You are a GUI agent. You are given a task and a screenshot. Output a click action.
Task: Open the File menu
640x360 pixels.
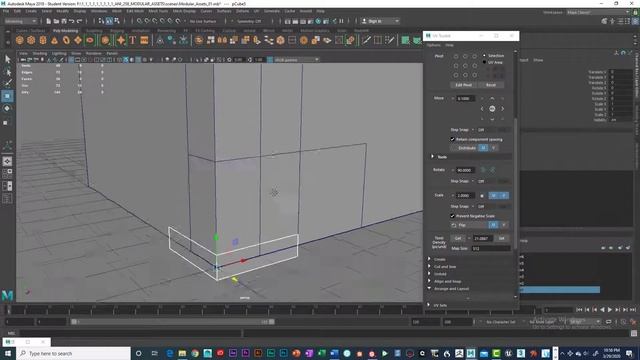coord(6,11)
